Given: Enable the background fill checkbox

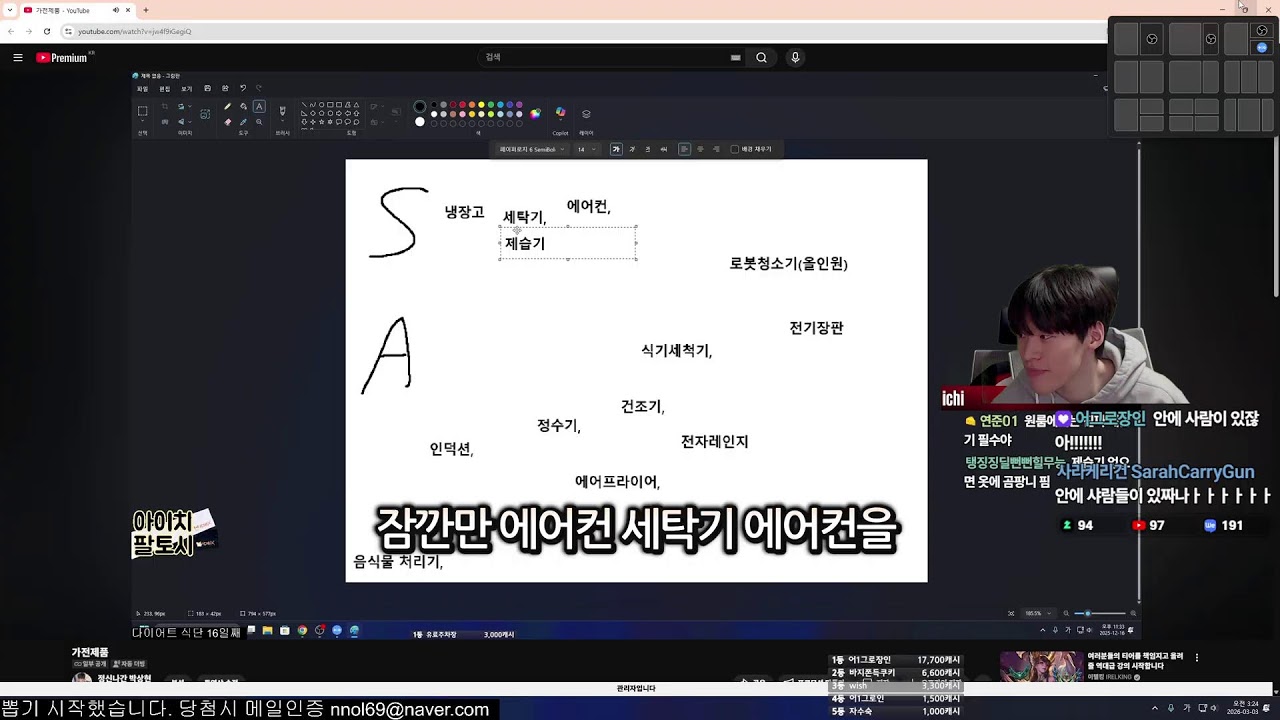Looking at the screenshot, I should coord(734,149).
